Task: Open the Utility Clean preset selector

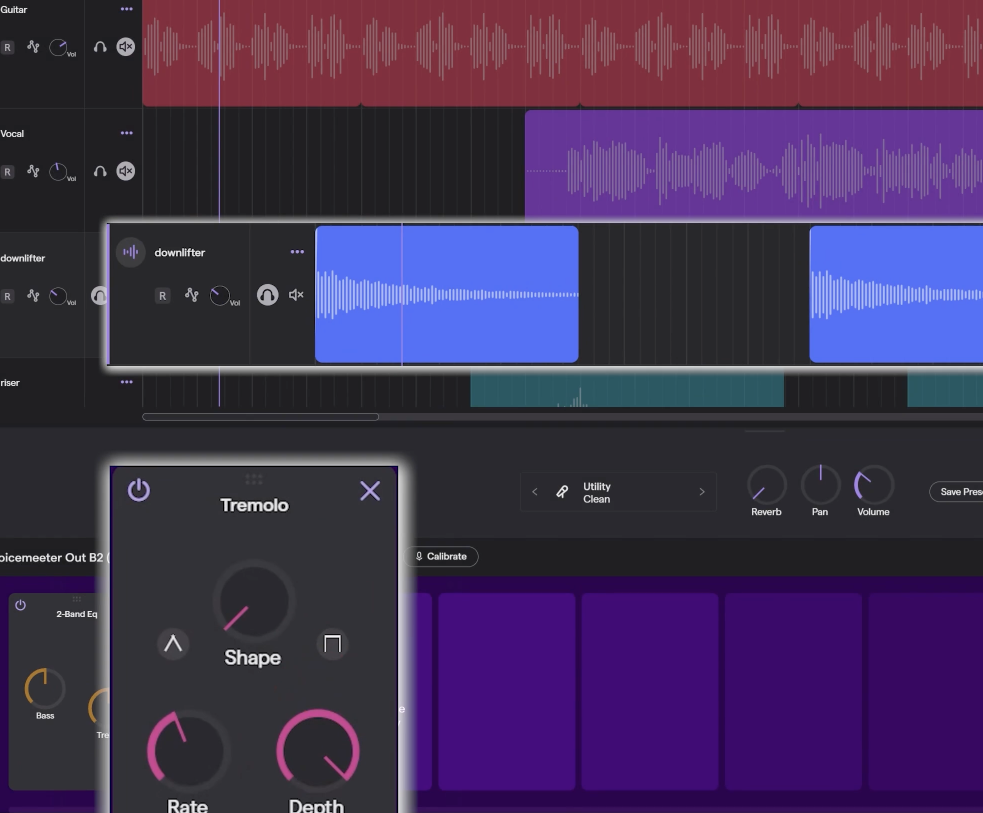Action: pyautogui.click(x=618, y=492)
